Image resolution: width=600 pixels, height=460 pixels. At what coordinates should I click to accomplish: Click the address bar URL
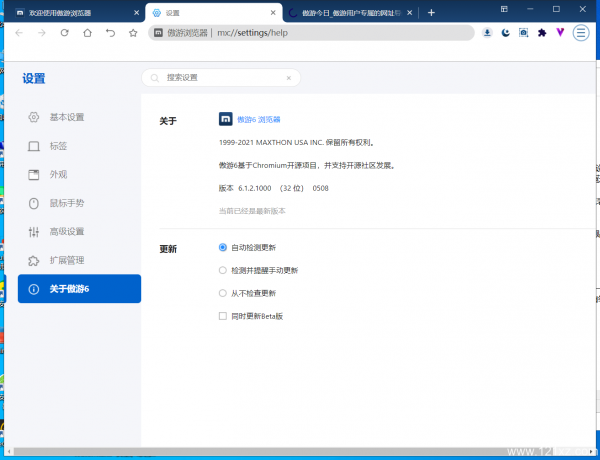253,33
